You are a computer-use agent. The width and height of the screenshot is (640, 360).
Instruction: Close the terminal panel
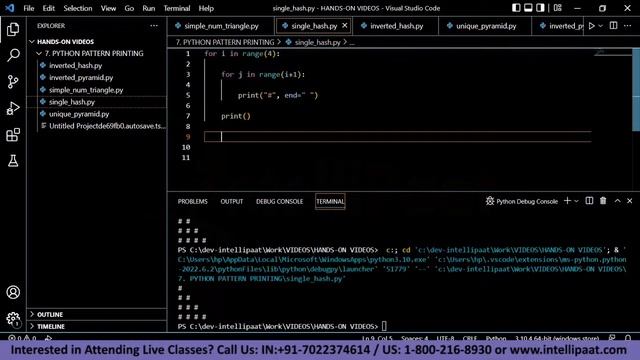click(x=629, y=201)
